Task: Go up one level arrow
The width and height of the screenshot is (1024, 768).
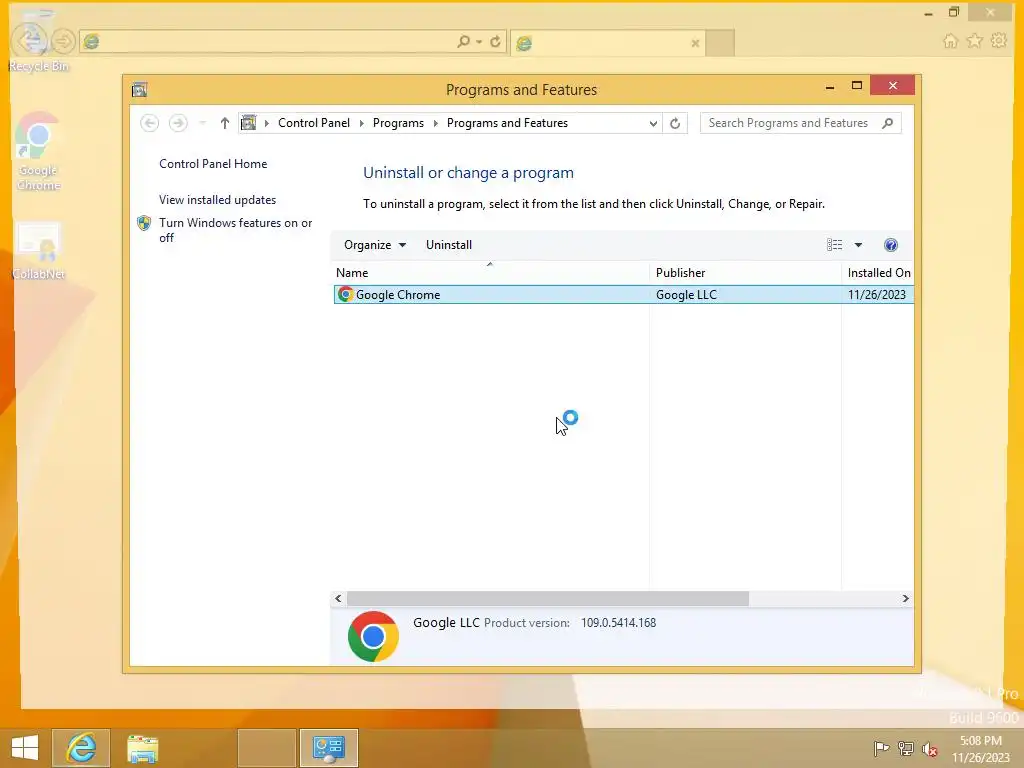Action: pos(225,123)
